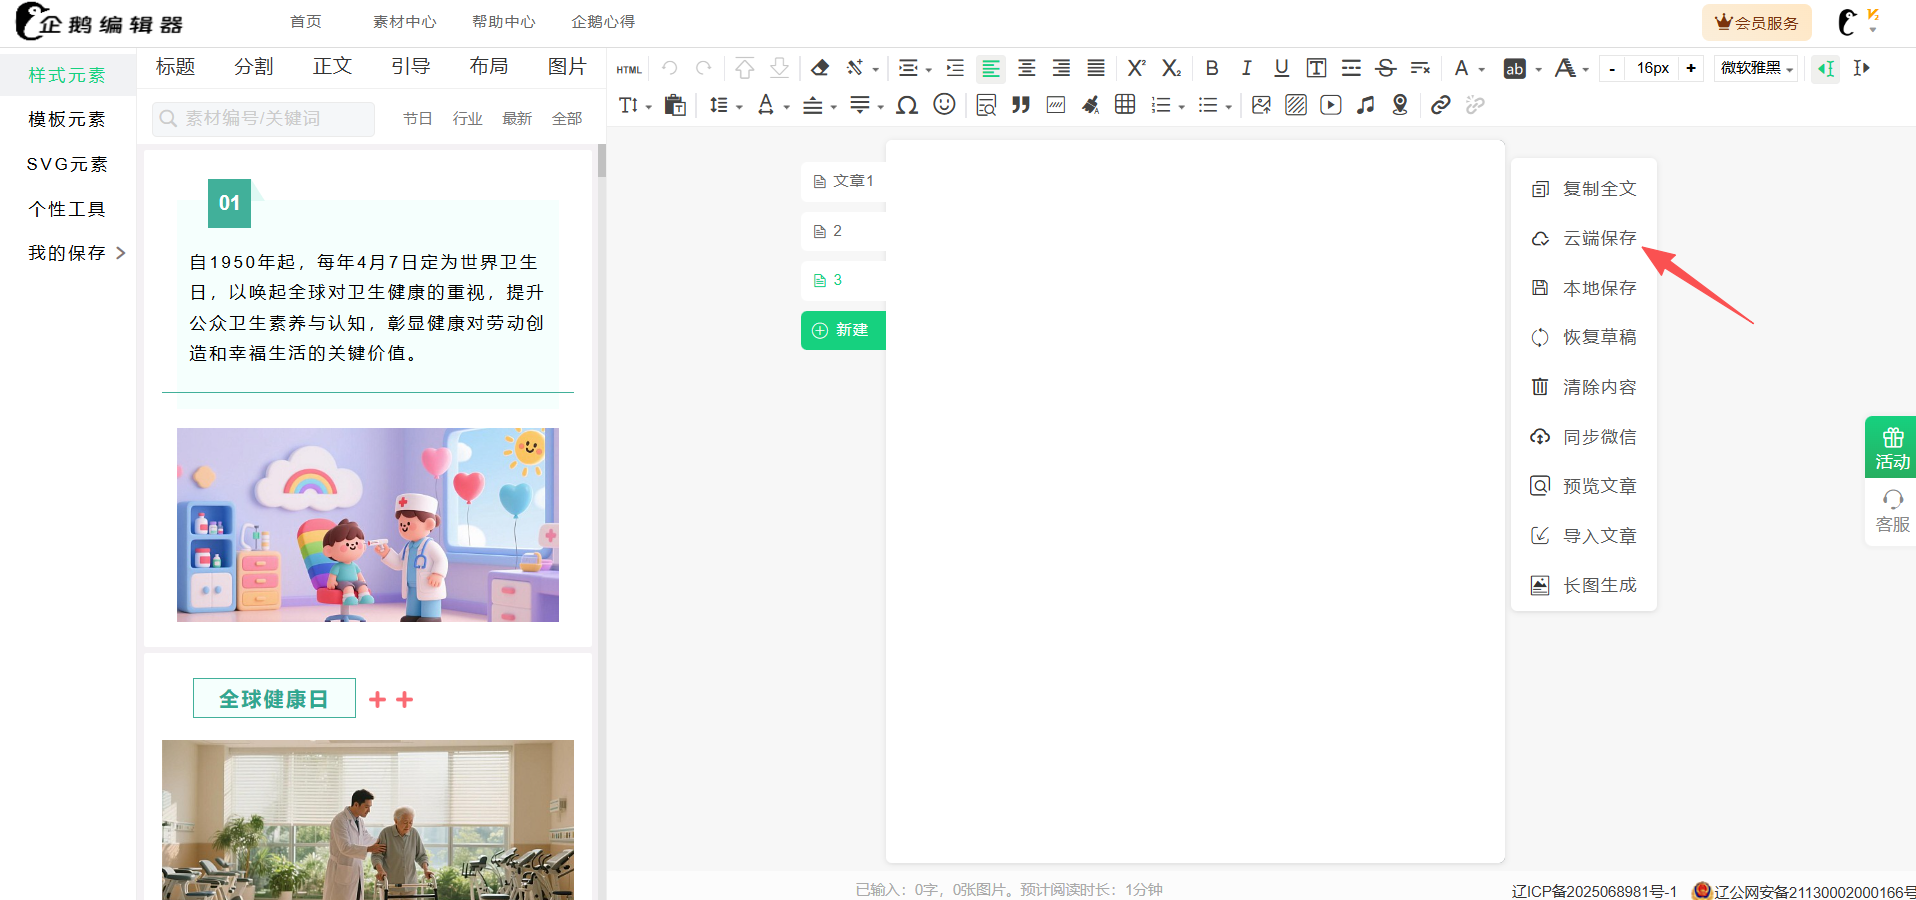This screenshot has width=1916, height=900.
Task: Open the emoji smiley picker
Action: [x=944, y=105]
